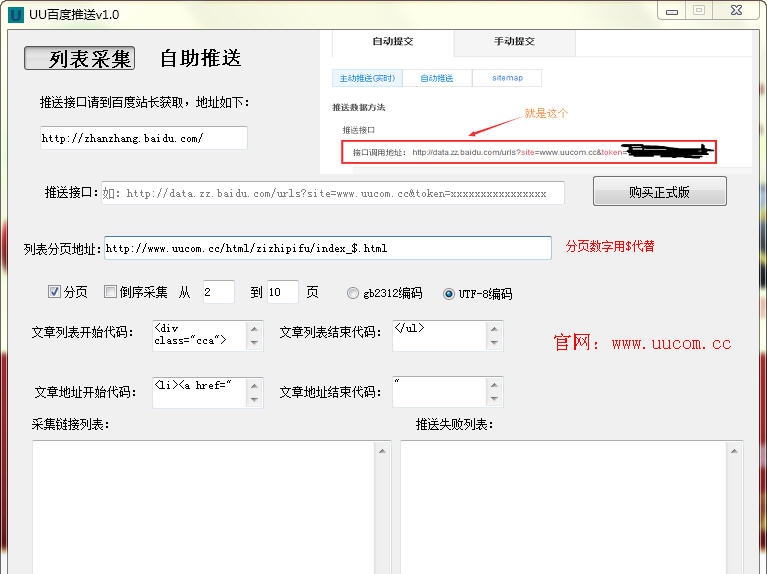Minimize the UU百度推送 window

coord(672,11)
